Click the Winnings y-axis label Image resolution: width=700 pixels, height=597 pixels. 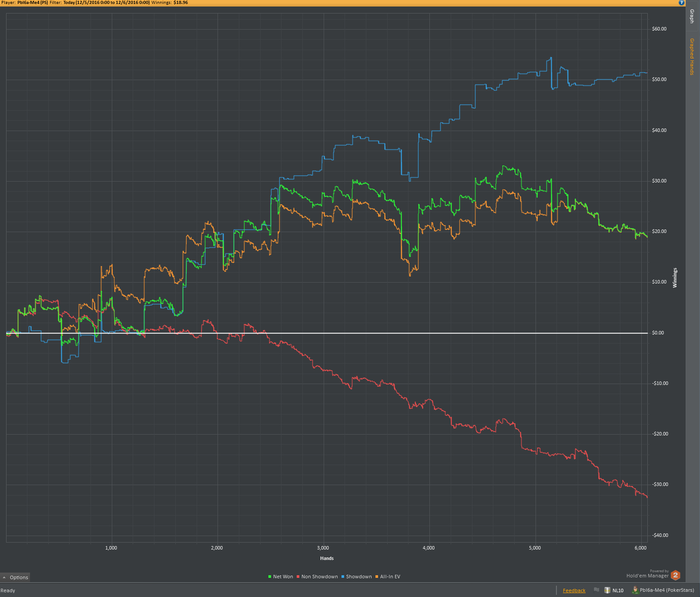point(675,278)
